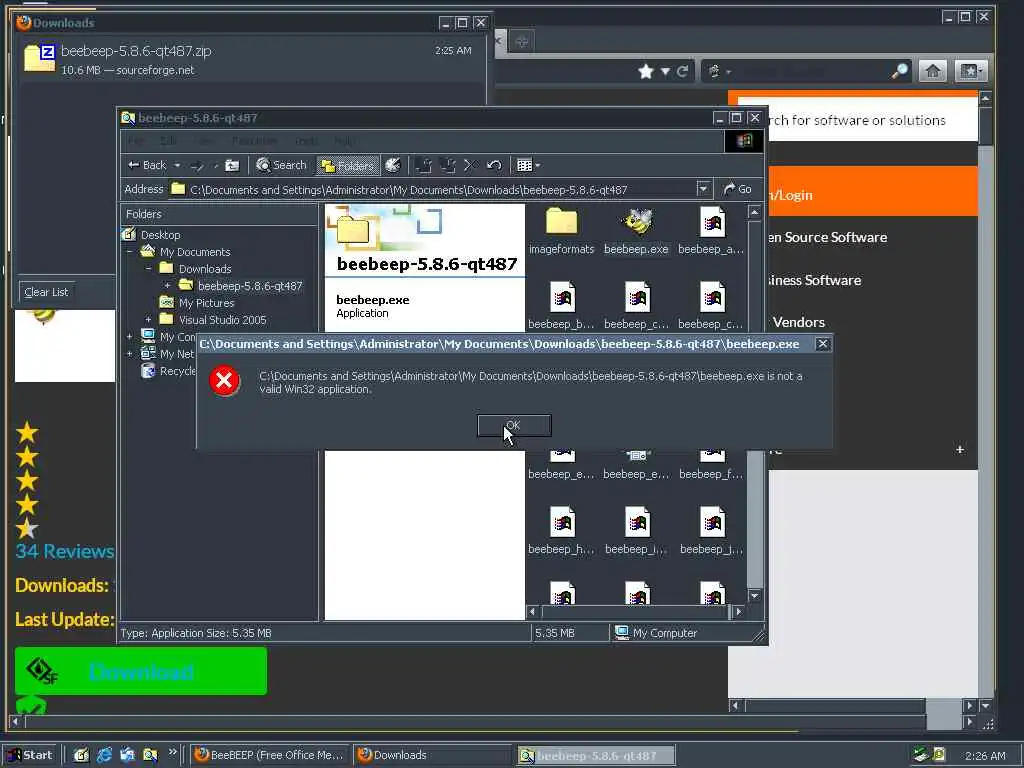This screenshot has width=1024, height=768.
Task: Click the Start button on taskbar
Action: click(x=30, y=756)
